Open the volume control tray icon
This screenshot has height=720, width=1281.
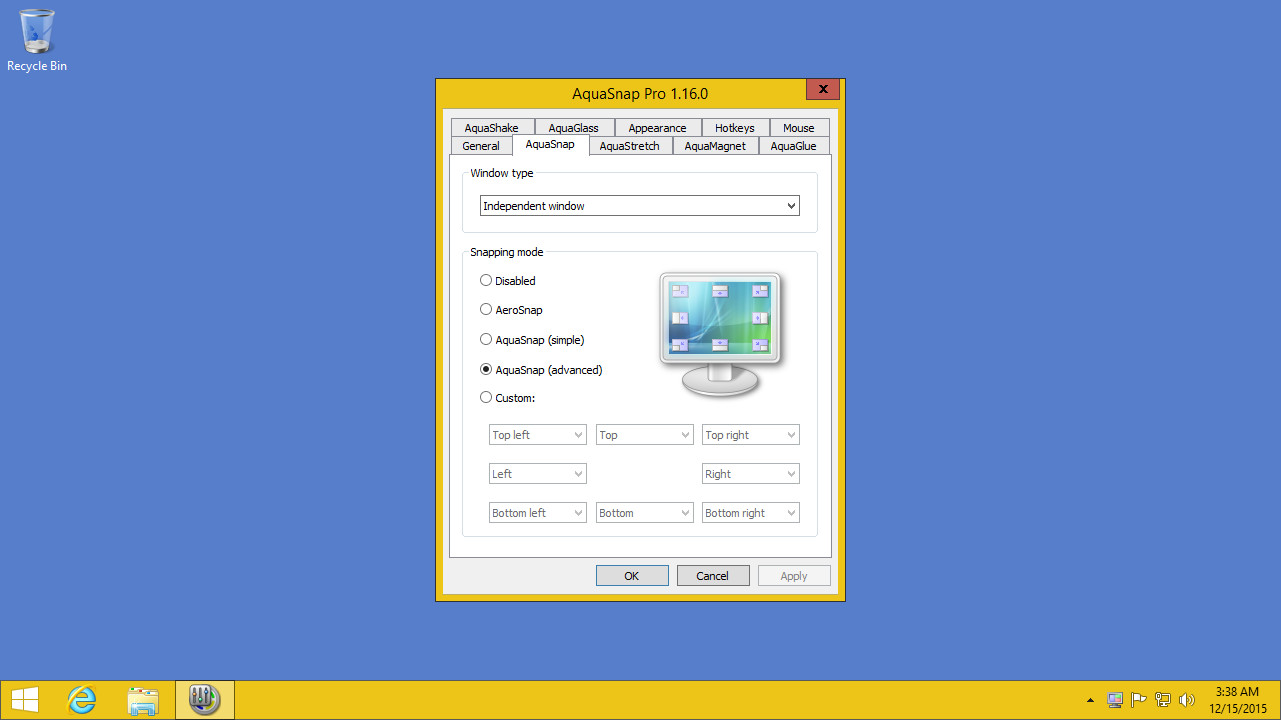click(x=1186, y=699)
